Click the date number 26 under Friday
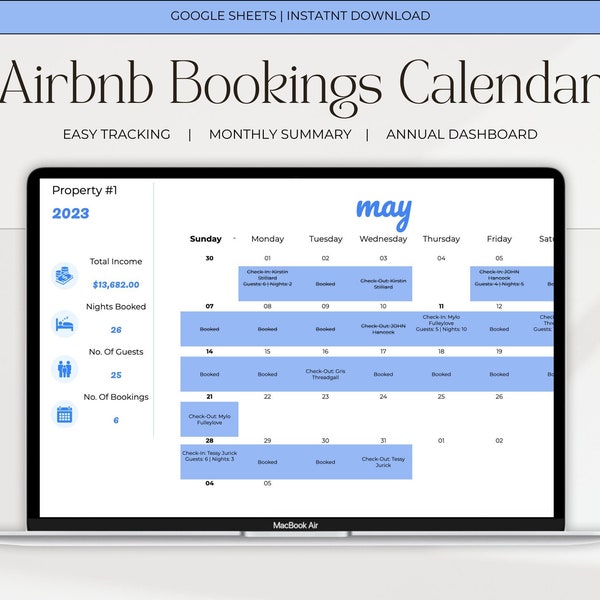Screen dimensions: 600x600 click(499, 396)
